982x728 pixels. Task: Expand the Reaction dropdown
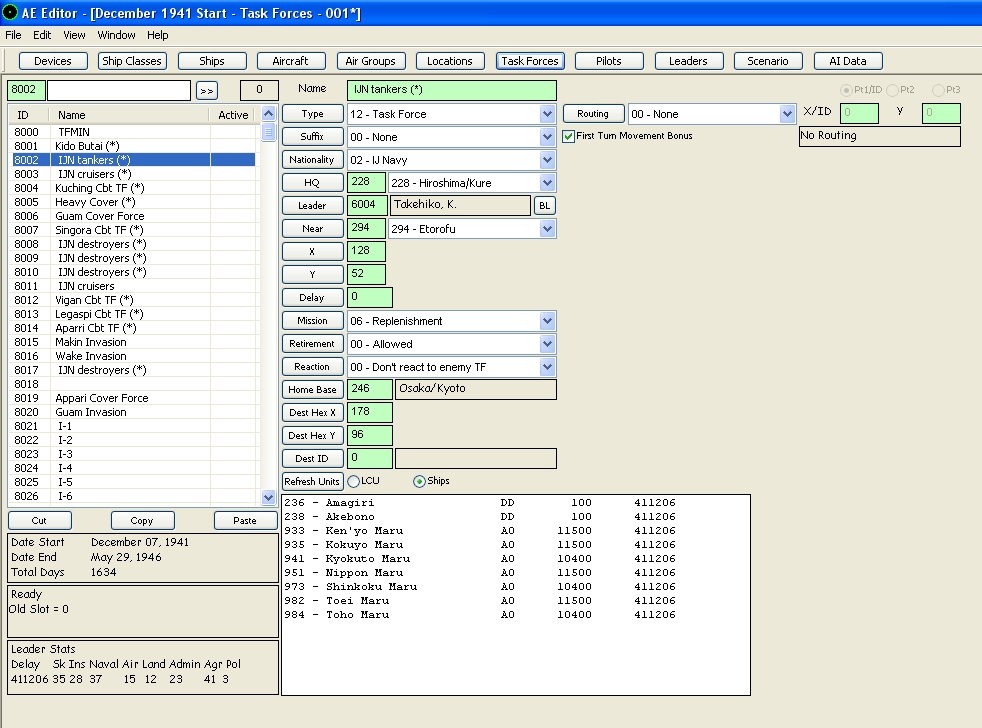point(547,367)
